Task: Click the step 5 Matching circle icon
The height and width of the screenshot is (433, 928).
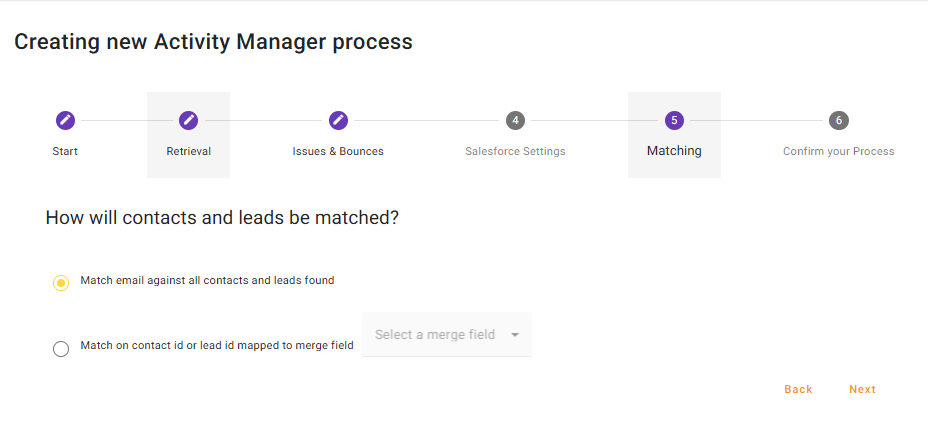Action: point(674,120)
